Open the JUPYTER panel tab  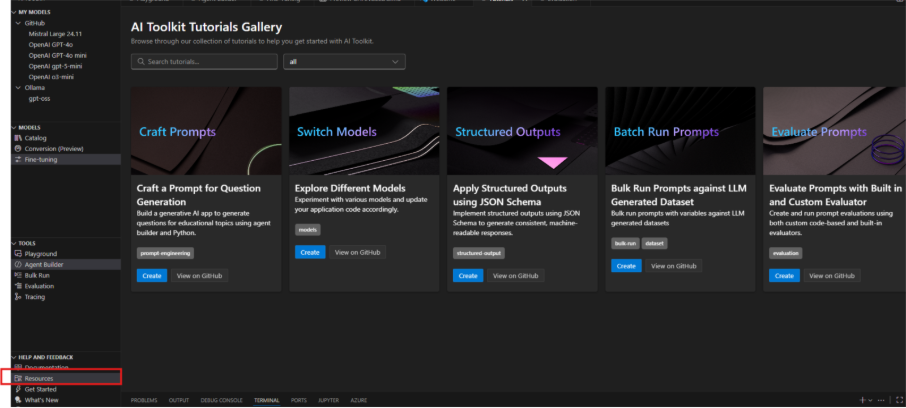[x=328, y=400]
